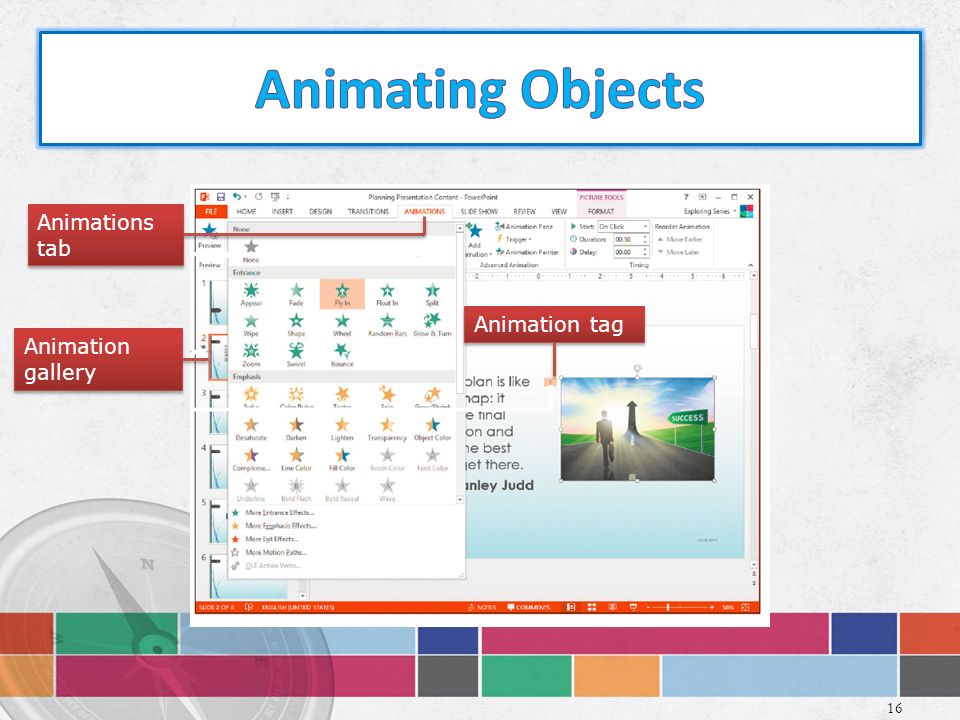Image resolution: width=960 pixels, height=720 pixels.
Task: Expand the Undo history dropdown arrow
Action: point(246,197)
